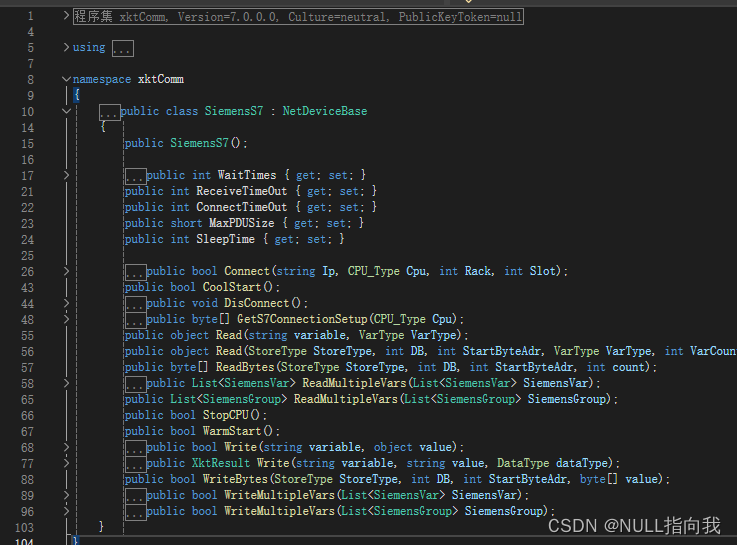Click the XktResult return type on line 77
Image resolution: width=737 pixels, height=545 pixels.
[221, 463]
